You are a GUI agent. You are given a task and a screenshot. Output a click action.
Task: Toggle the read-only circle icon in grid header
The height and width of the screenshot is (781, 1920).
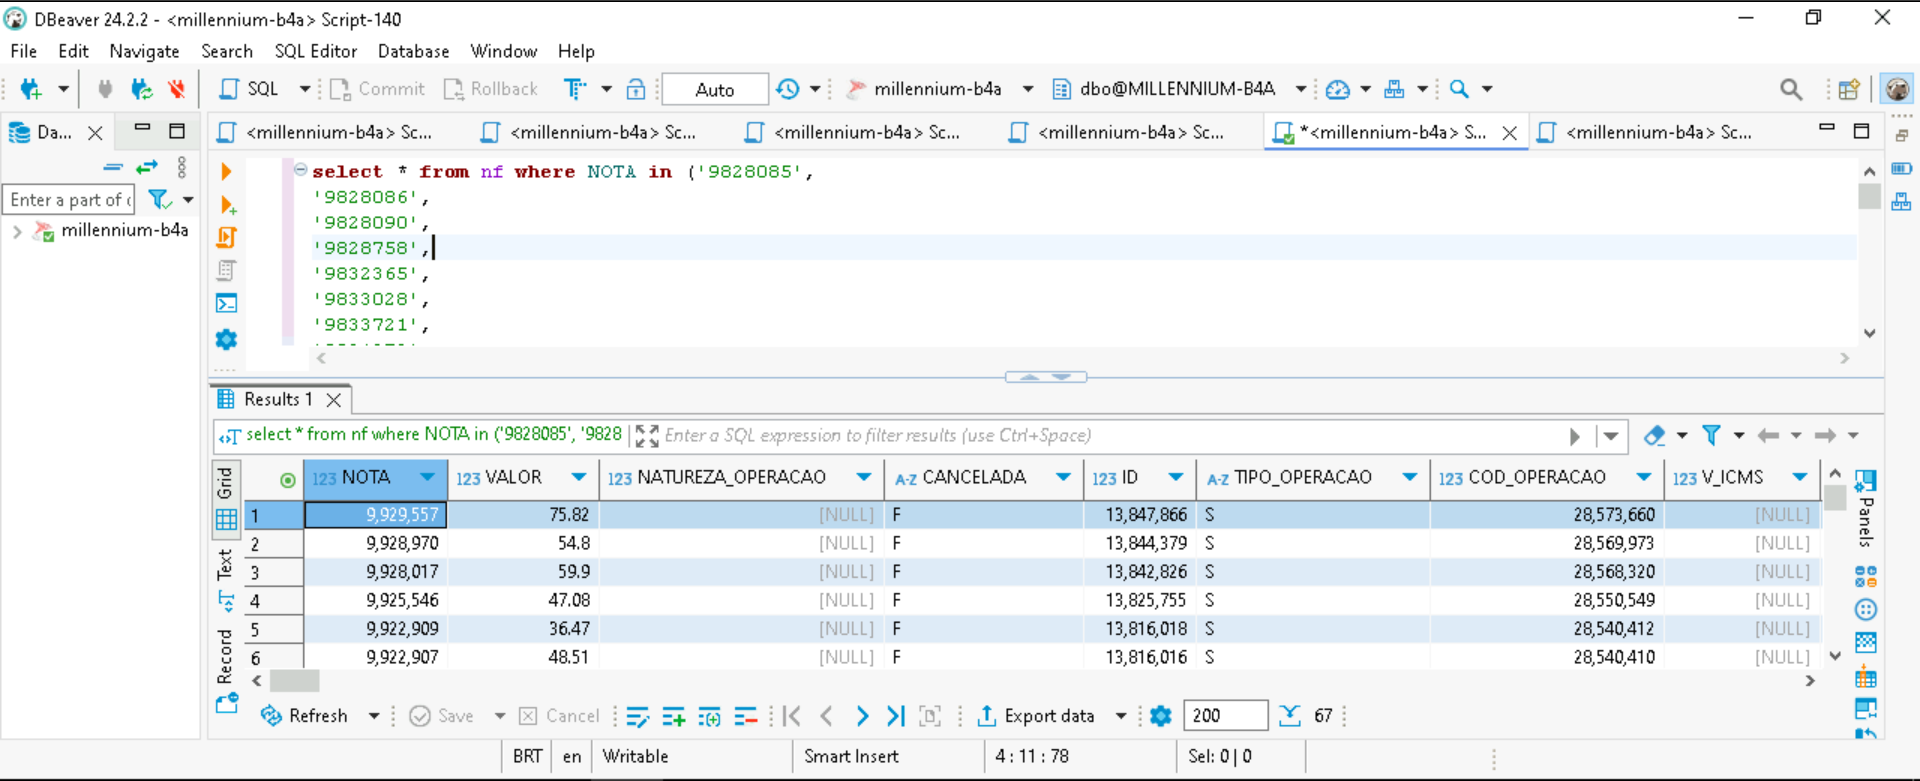coord(288,480)
